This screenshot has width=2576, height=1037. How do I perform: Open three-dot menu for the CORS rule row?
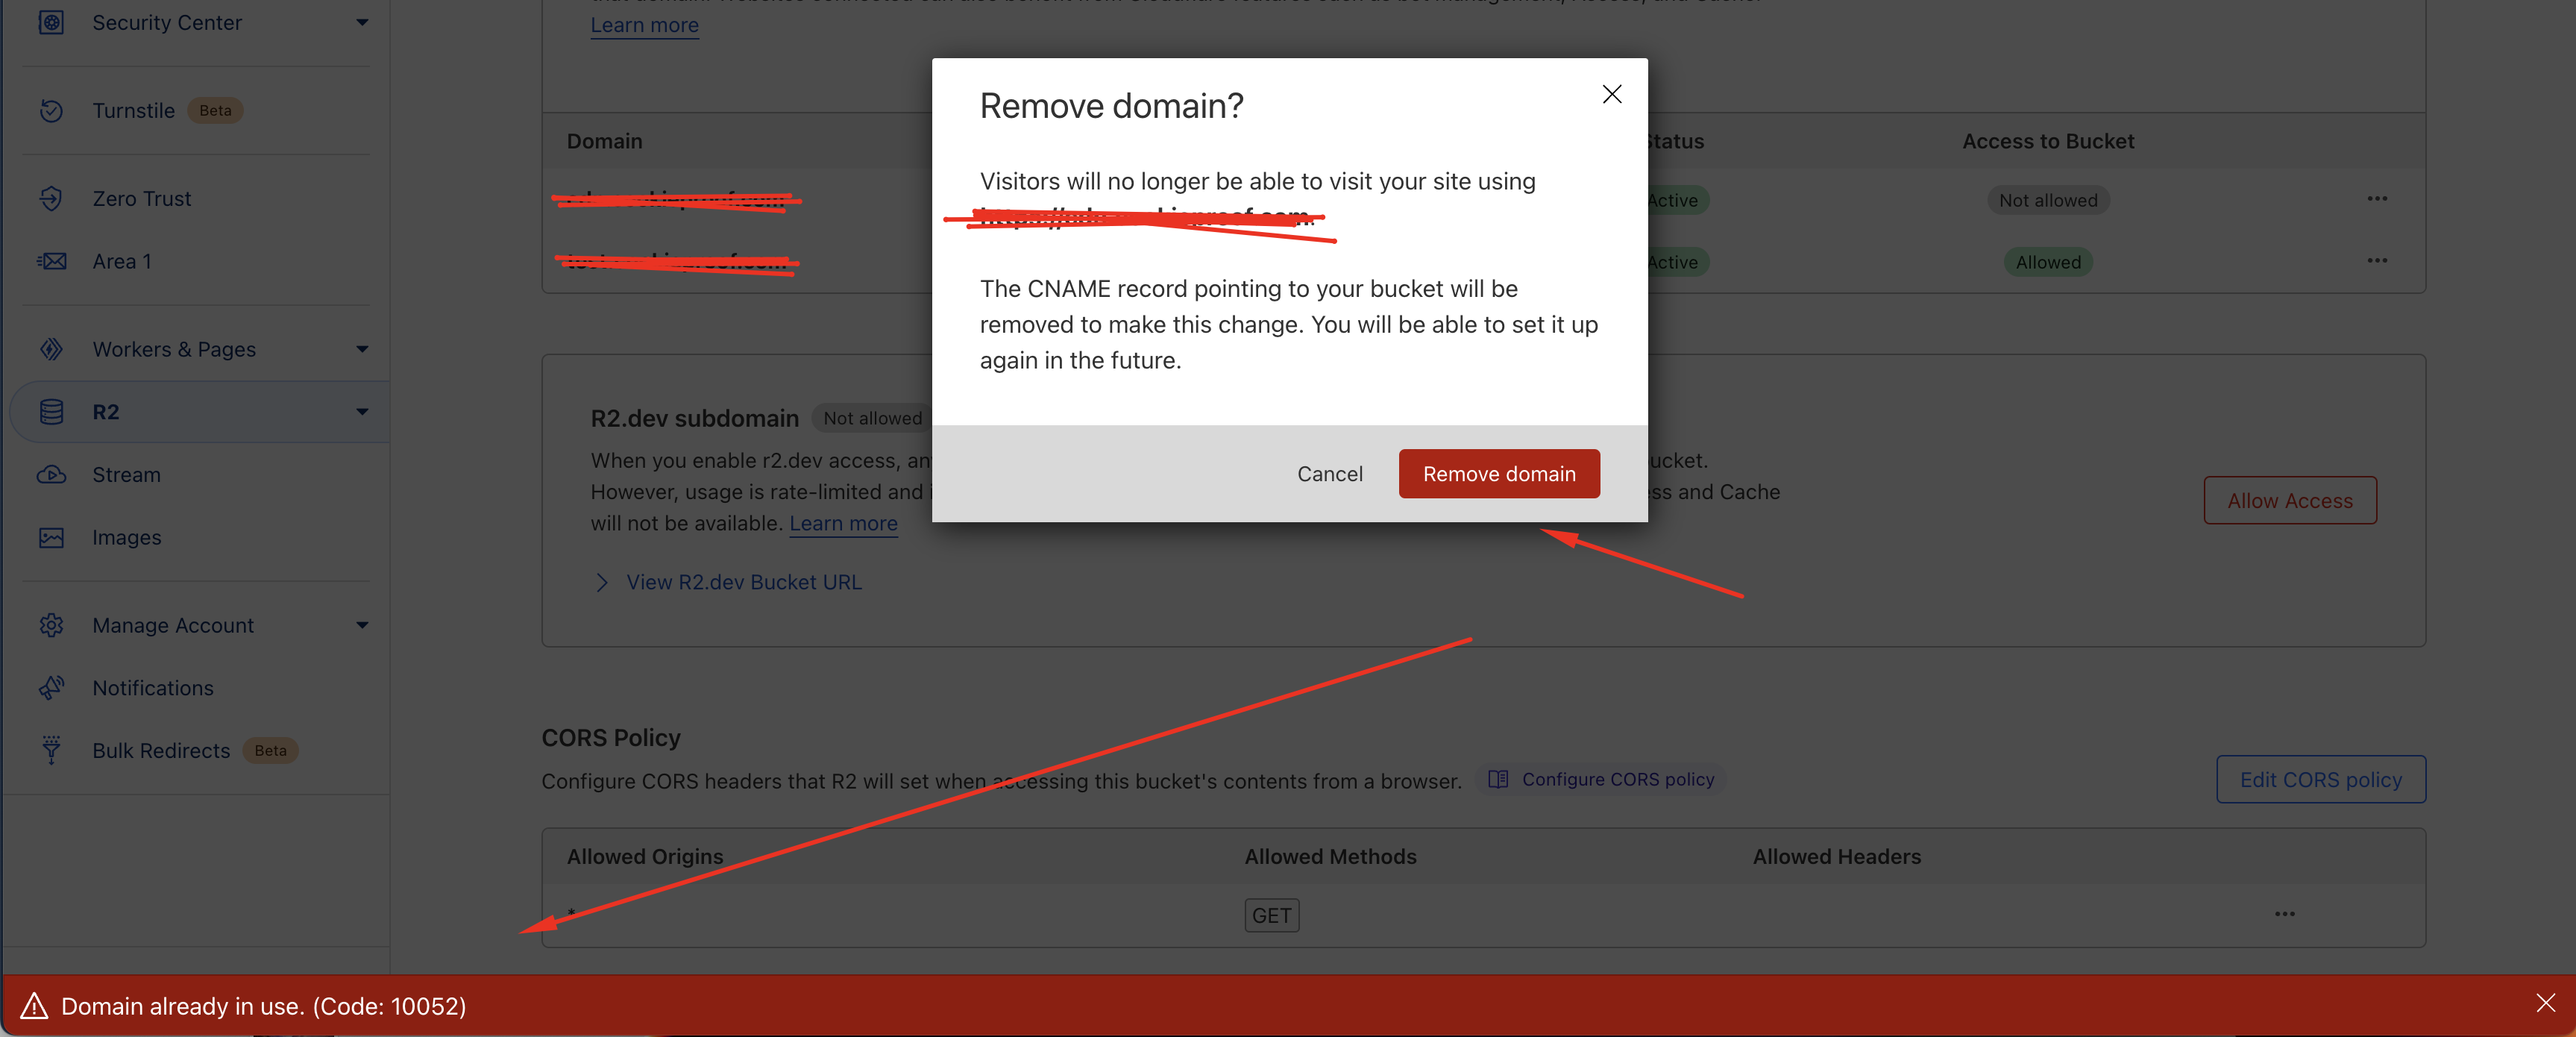(x=2284, y=914)
